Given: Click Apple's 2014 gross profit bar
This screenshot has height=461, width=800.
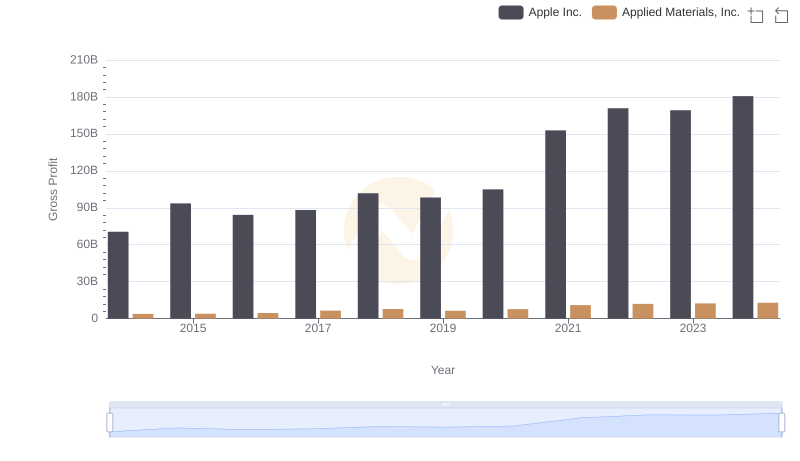Looking at the screenshot, I should coord(118,275).
